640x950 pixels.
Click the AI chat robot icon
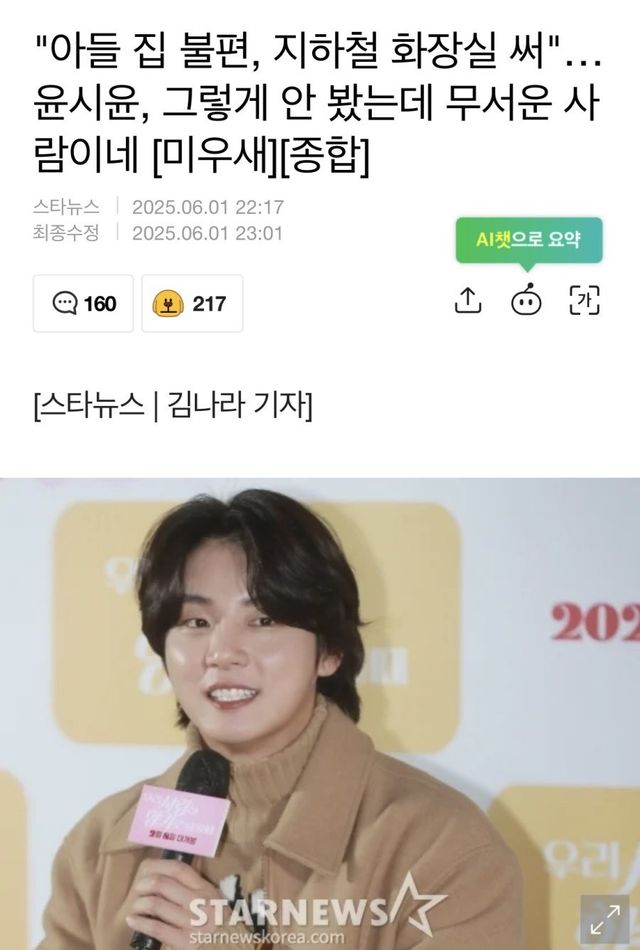point(526,300)
